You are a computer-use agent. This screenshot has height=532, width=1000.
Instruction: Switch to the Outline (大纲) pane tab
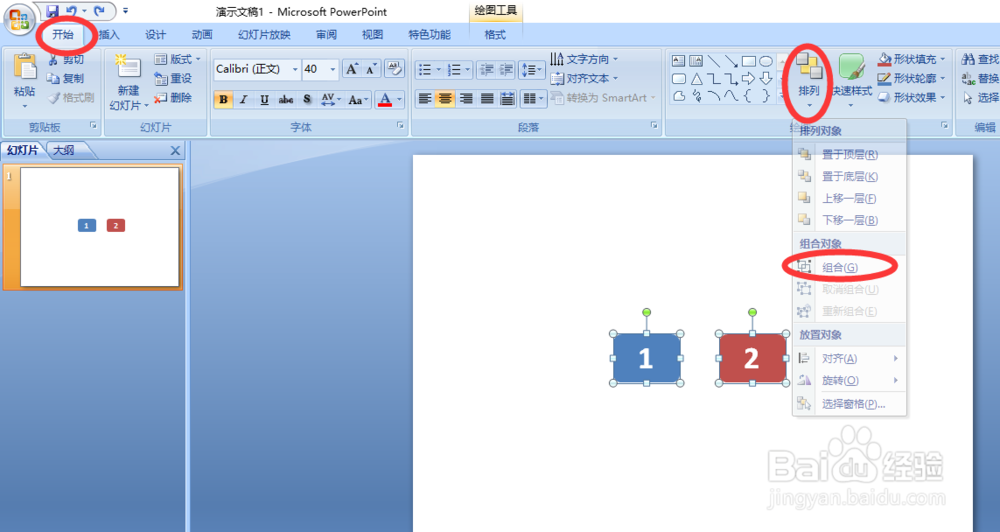(x=64, y=151)
